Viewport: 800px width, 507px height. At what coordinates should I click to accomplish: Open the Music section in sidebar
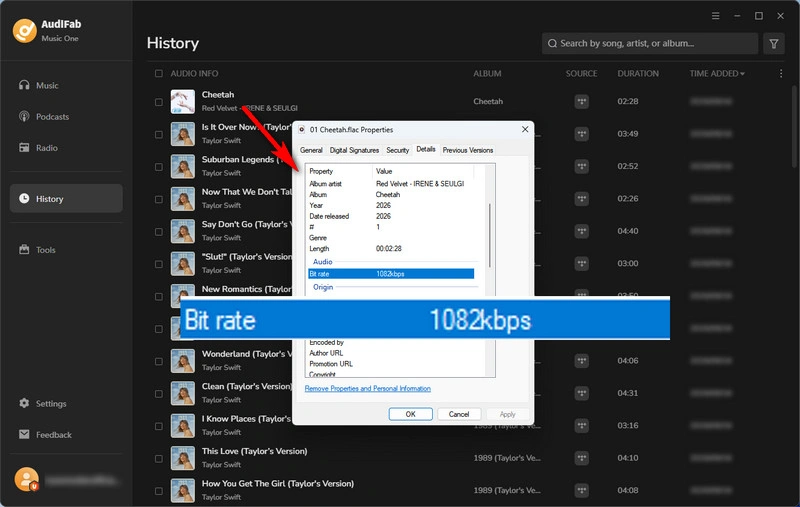click(x=39, y=85)
